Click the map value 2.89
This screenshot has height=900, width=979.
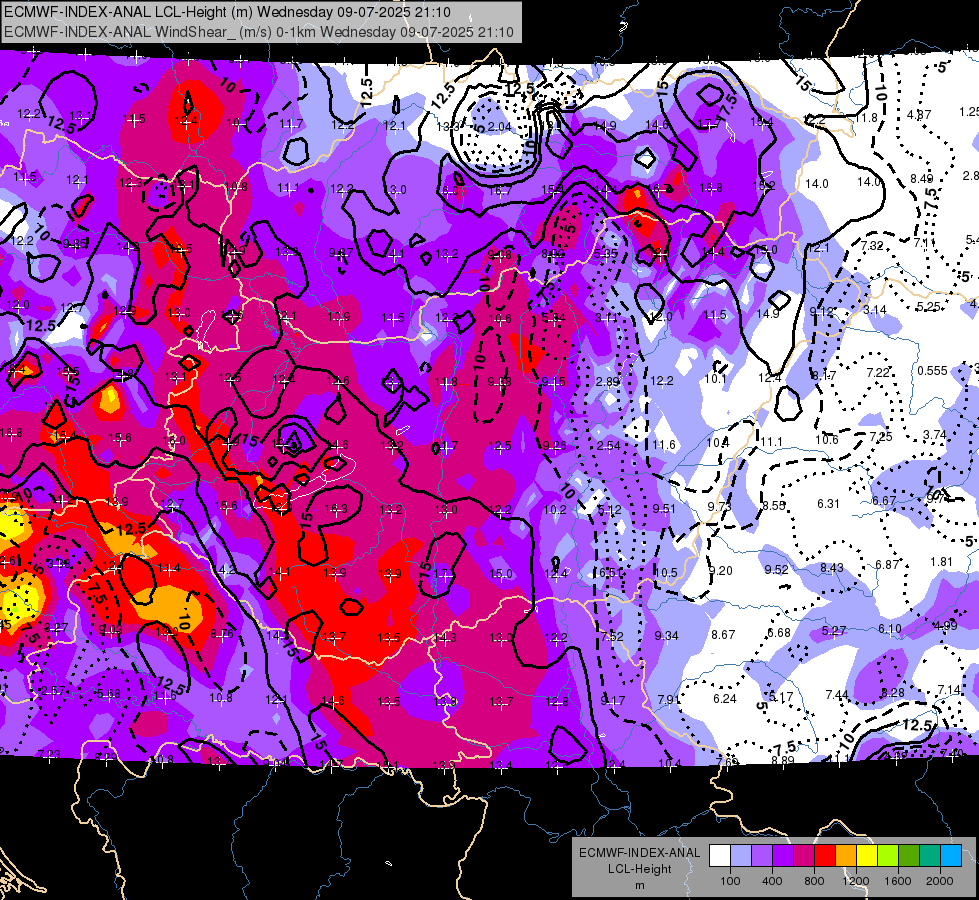608,381
